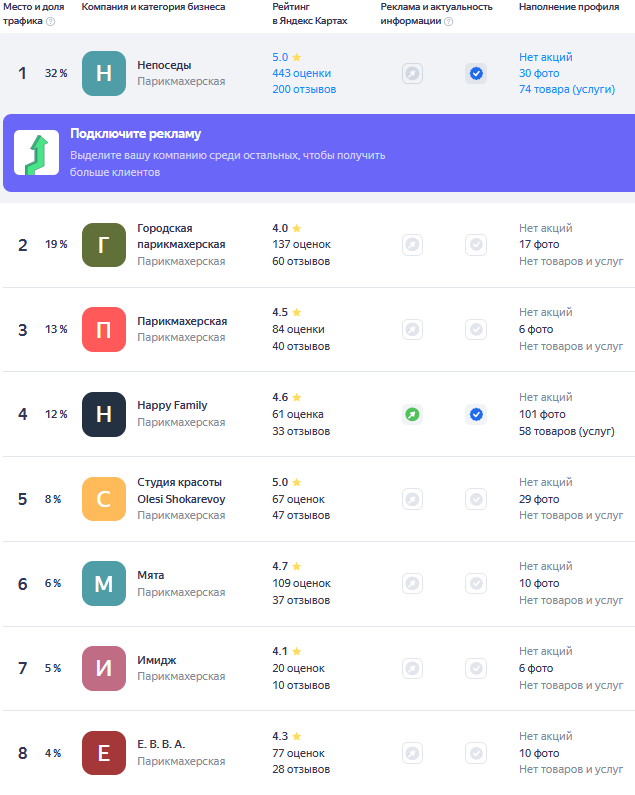
Task: Click the gray verification badge in Имидж row
Action: coord(476,668)
